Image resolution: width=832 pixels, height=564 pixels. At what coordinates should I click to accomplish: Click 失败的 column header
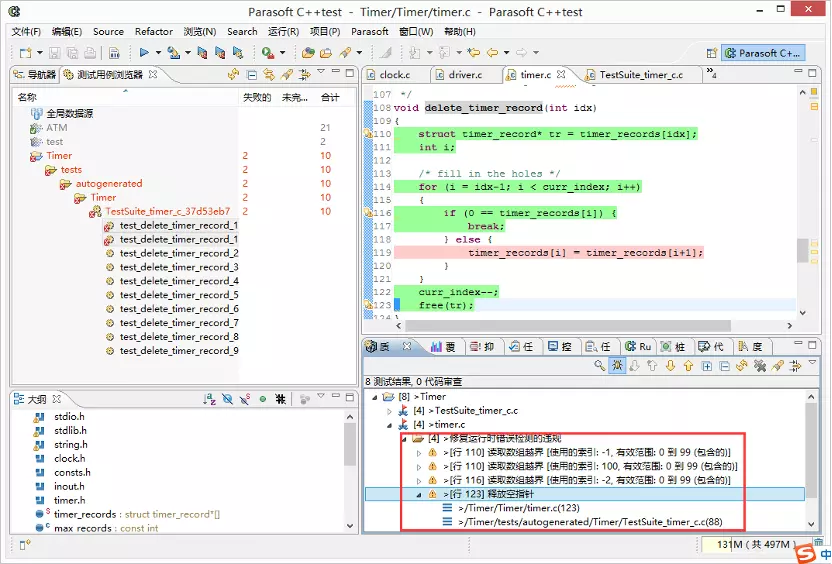point(257,98)
